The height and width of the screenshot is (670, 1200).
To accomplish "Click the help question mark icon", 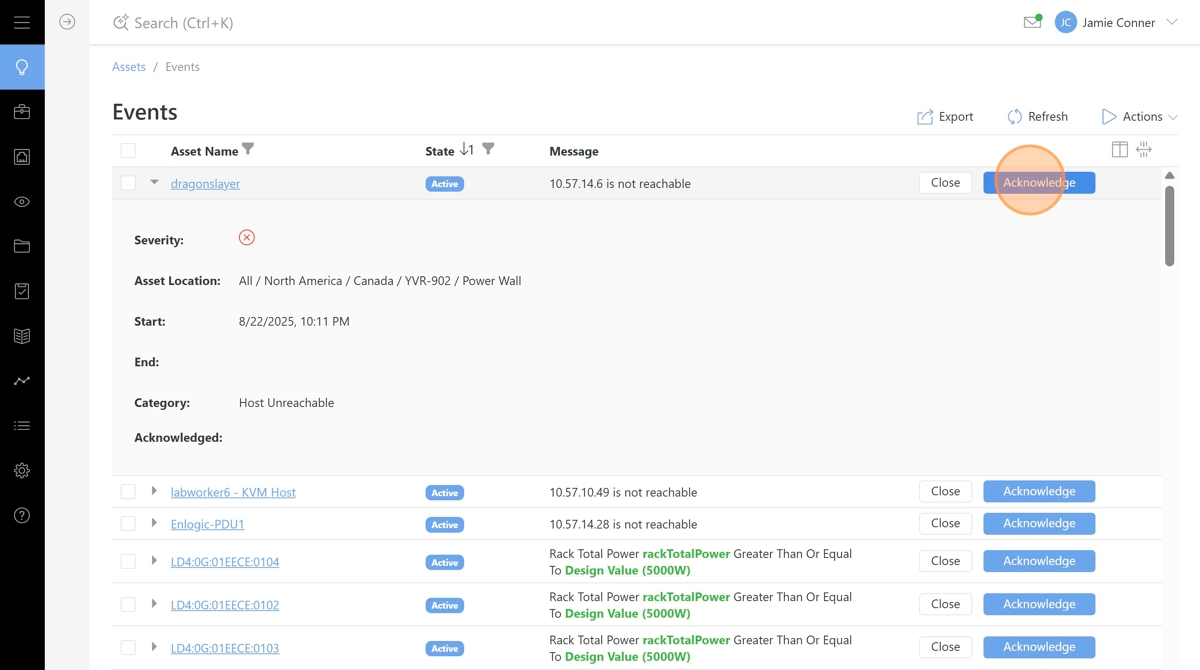I will pos(22,516).
